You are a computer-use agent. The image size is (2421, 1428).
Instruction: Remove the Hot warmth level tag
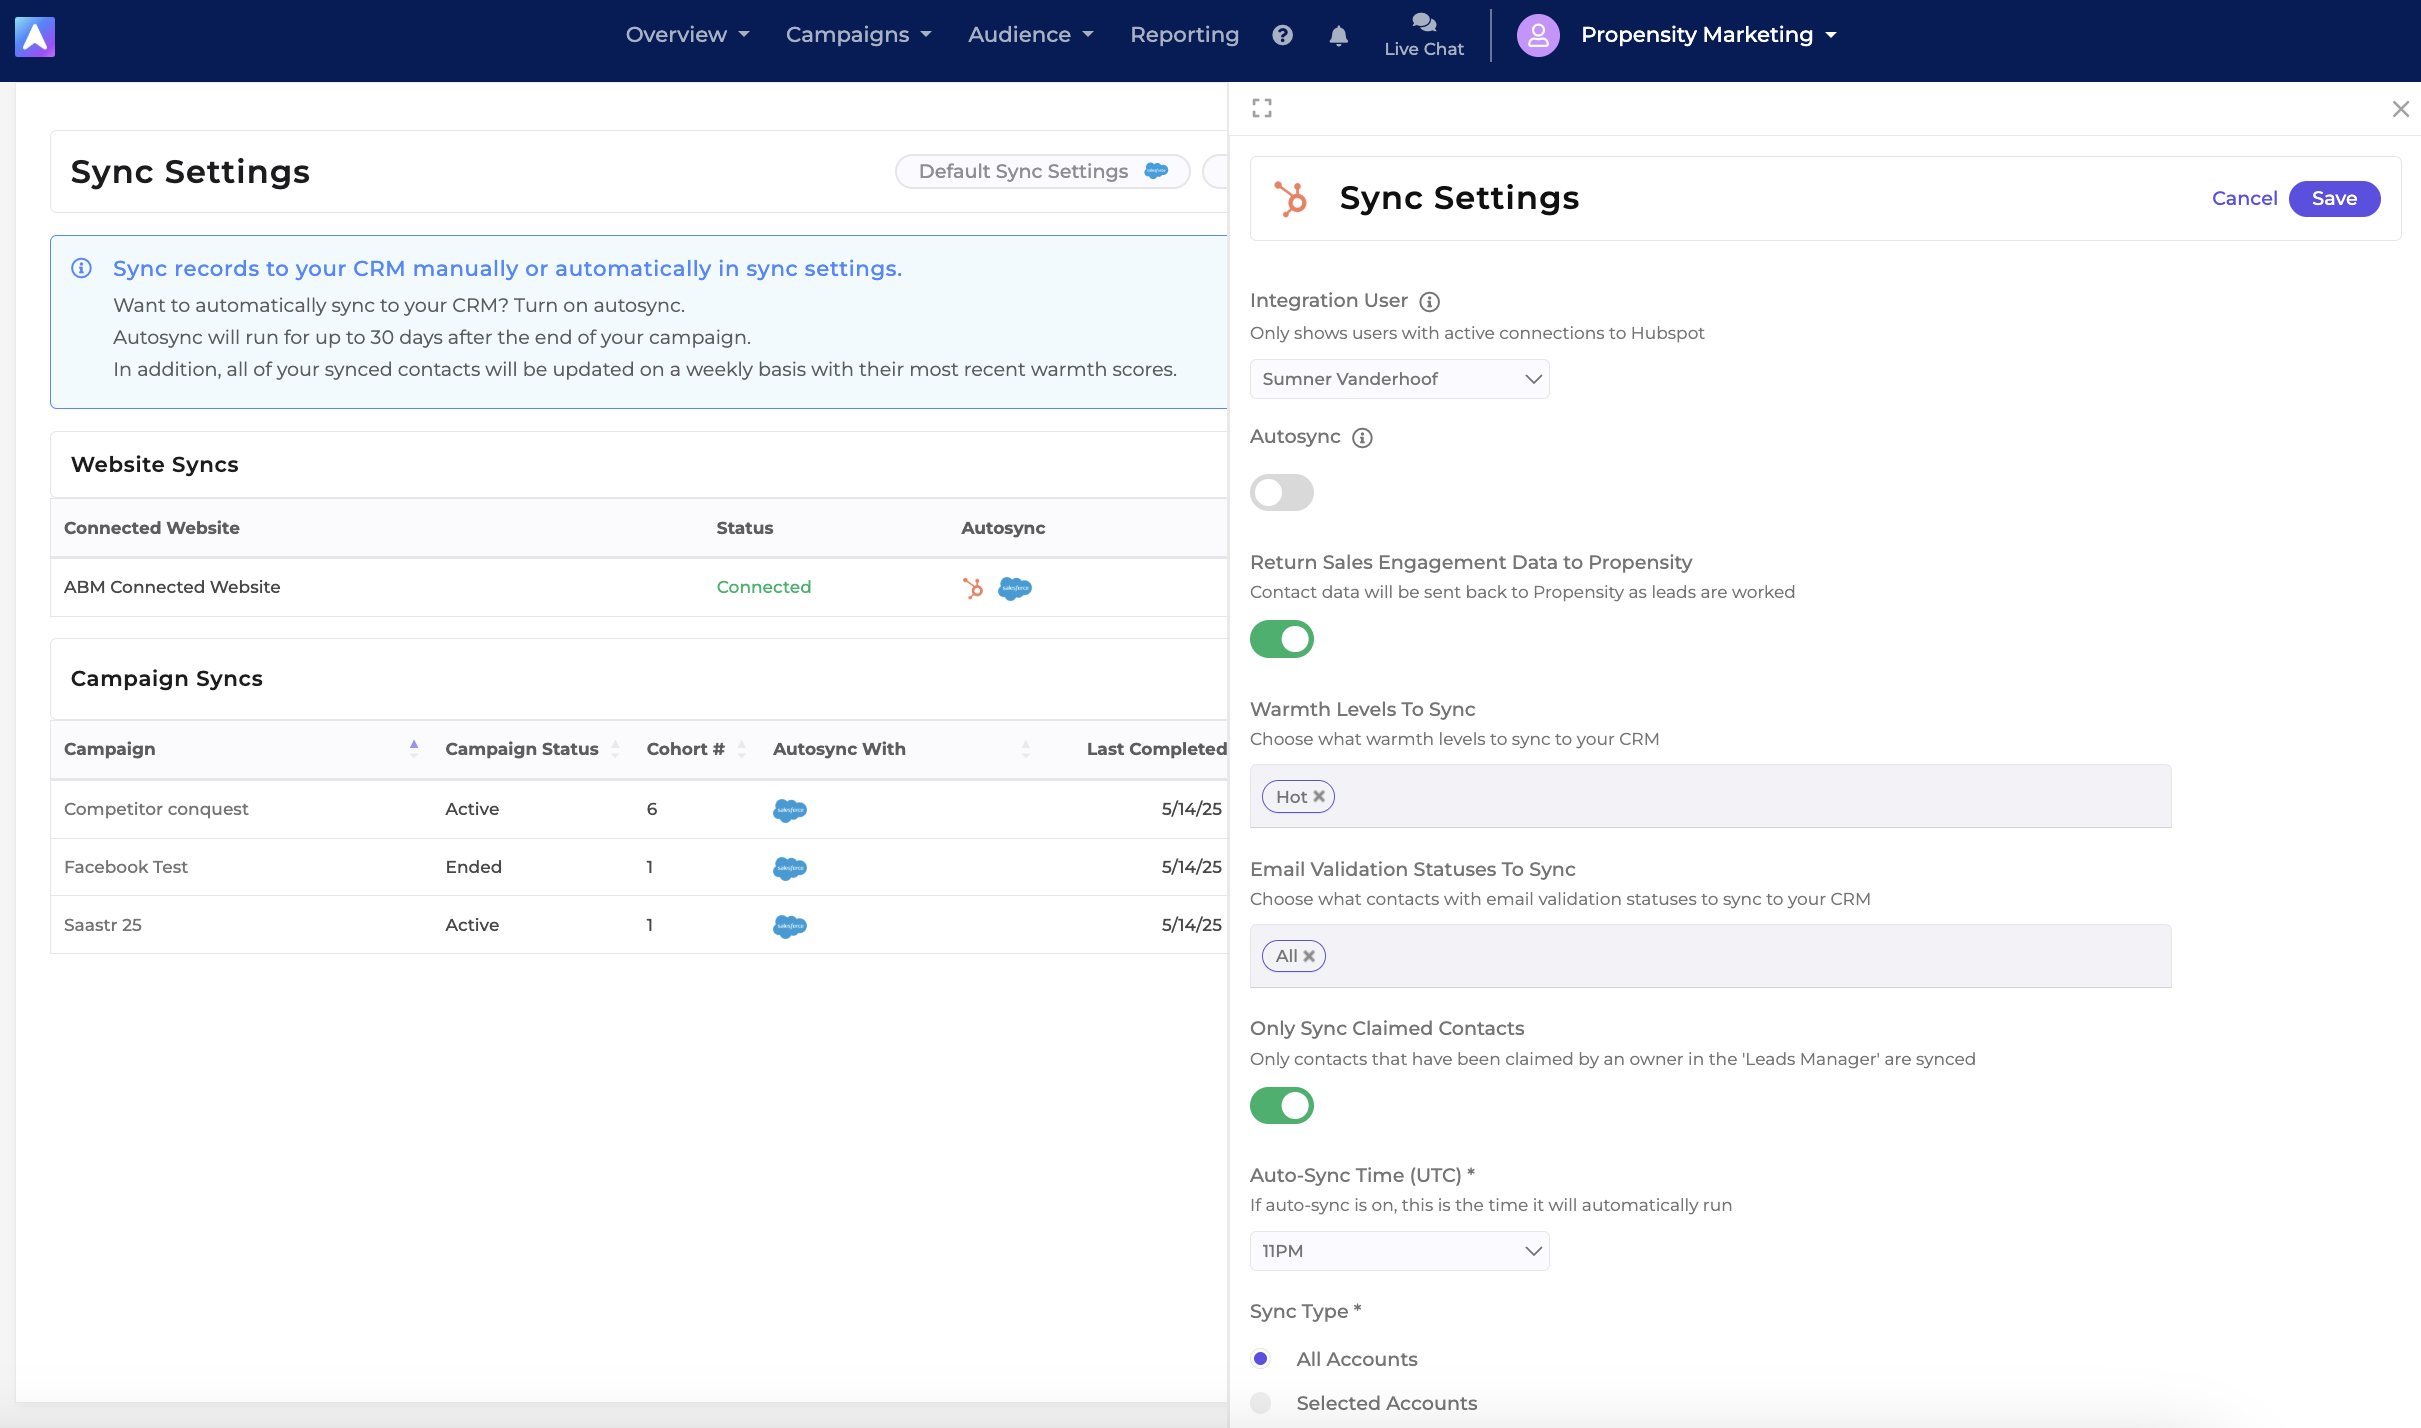click(x=1319, y=796)
